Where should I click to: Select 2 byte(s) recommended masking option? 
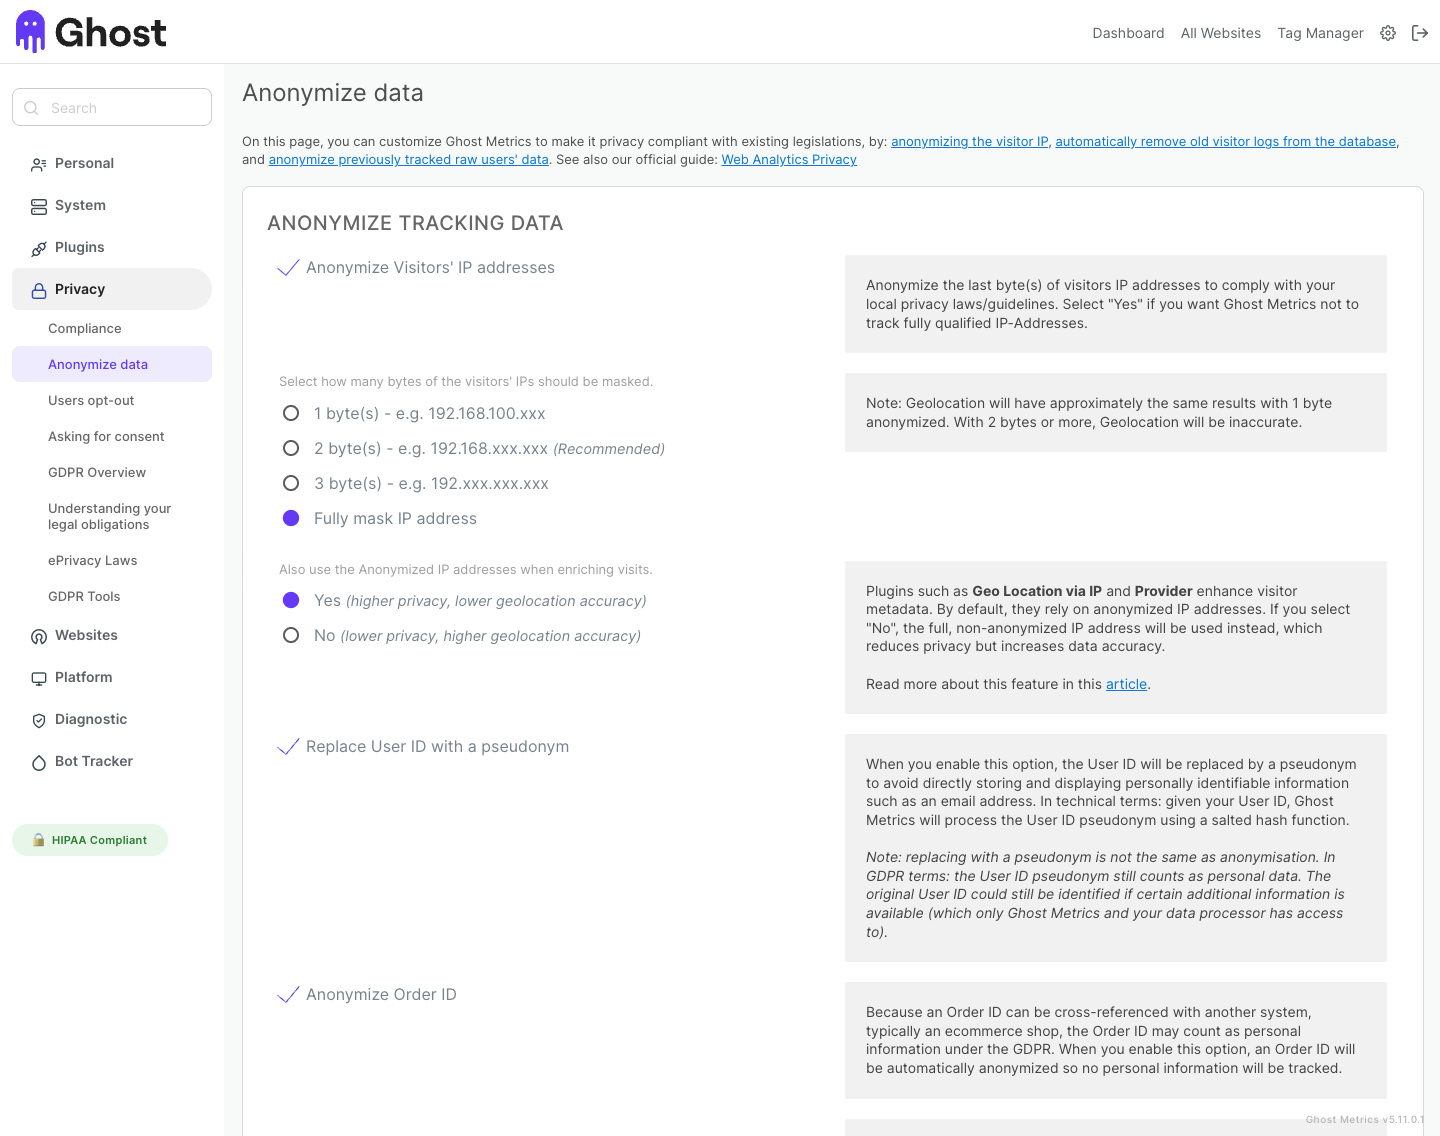click(x=291, y=448)
